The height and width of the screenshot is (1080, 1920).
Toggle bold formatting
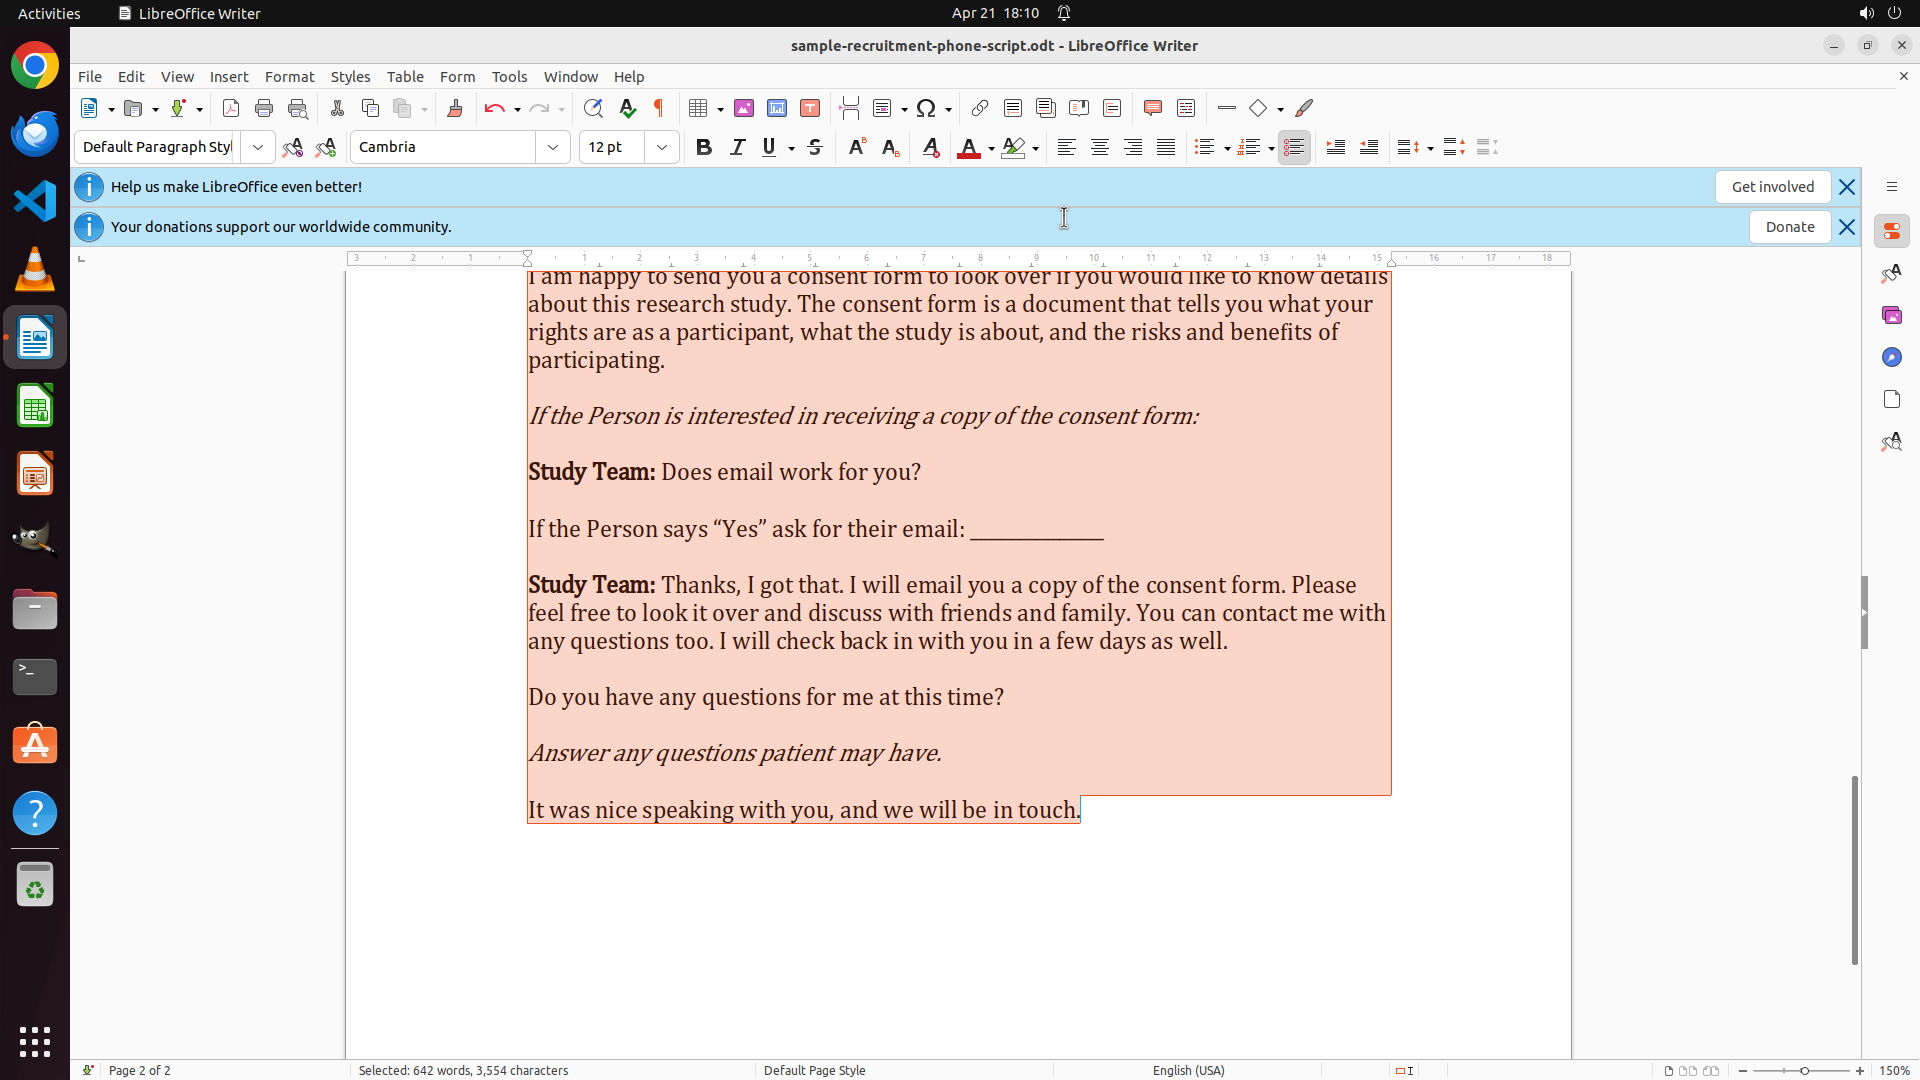[704, 147]
